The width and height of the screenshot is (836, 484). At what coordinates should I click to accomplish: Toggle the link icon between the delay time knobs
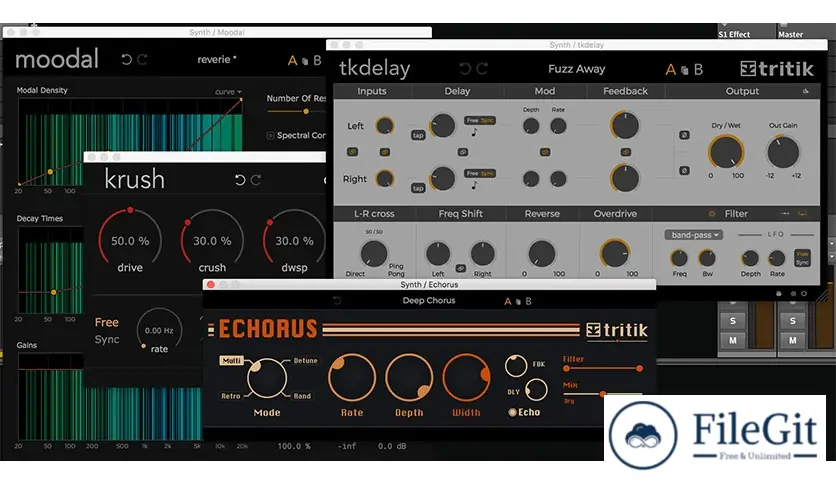[x=463, y=152]
